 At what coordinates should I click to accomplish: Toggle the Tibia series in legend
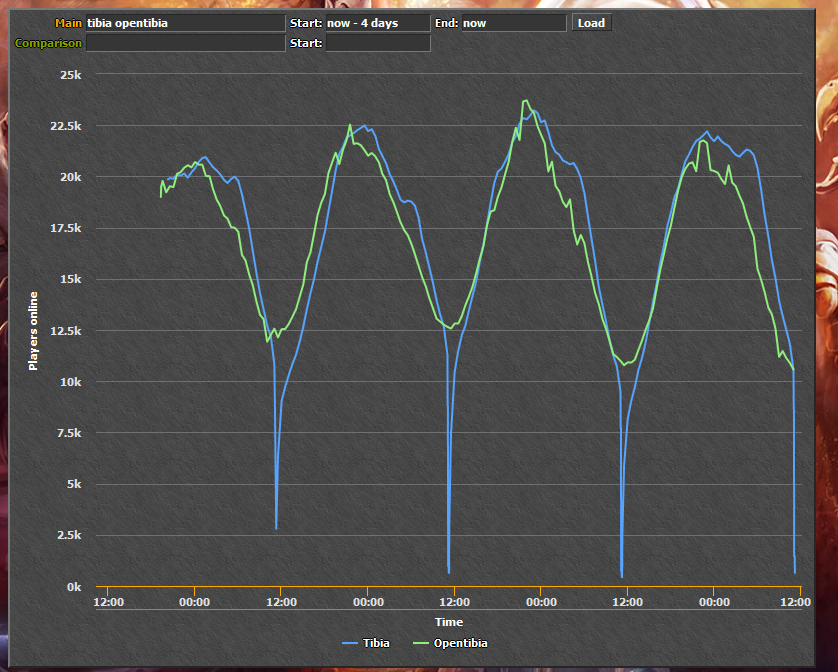tap(366, 643)
